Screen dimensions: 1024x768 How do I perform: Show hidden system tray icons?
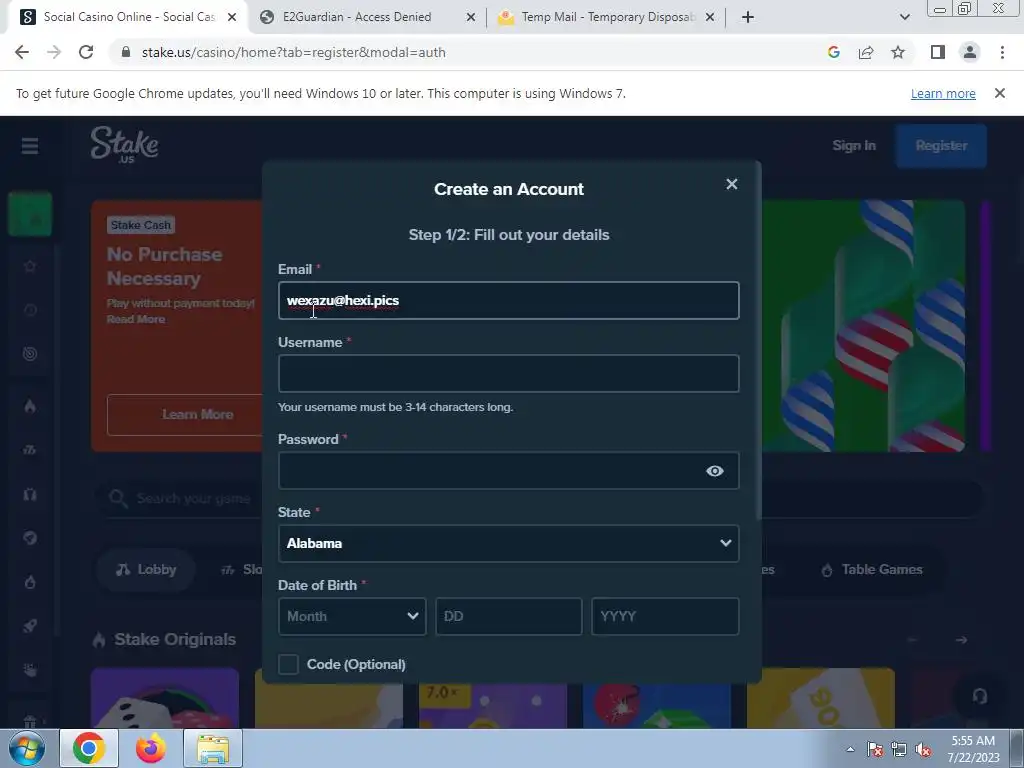pos(850,750)
